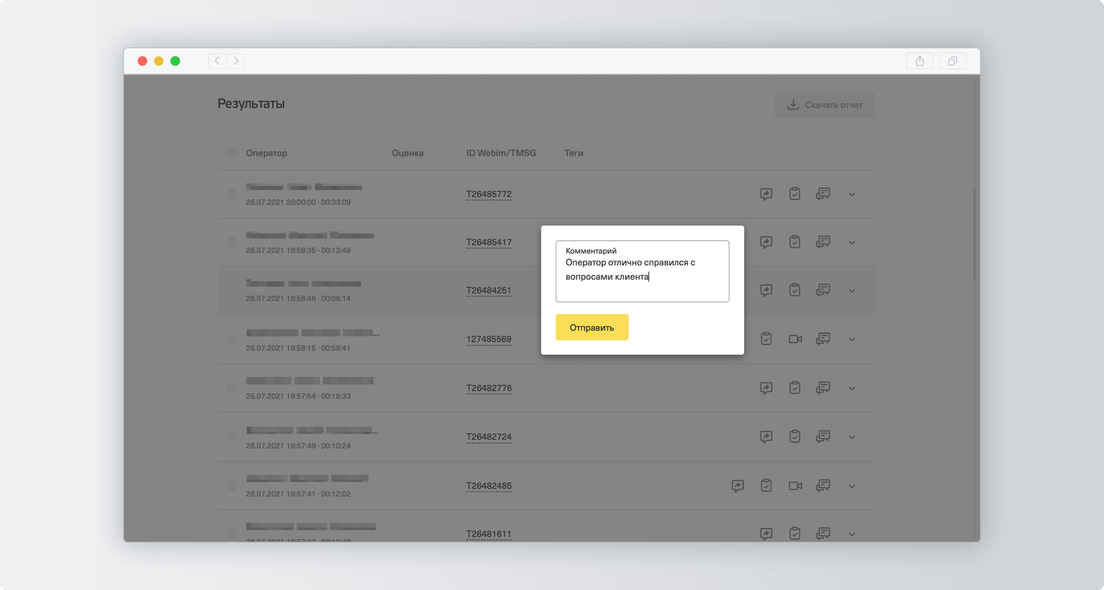1104x590 pixels.
Task: Open checklist clipboard icon for T26485772
Action: [x=795, y=194]
